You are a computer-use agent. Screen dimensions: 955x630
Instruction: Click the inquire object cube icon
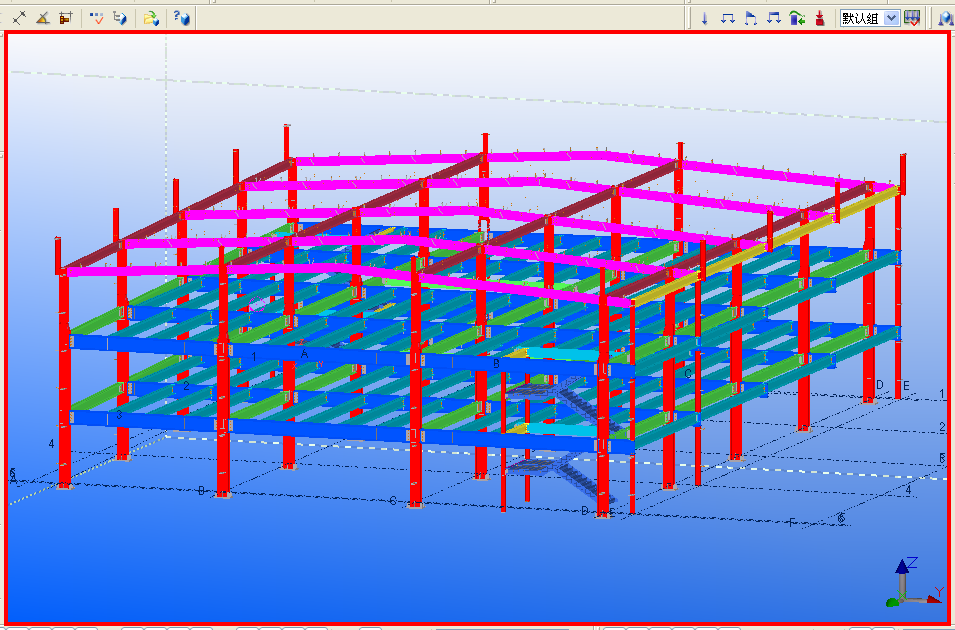pos(119,18)
